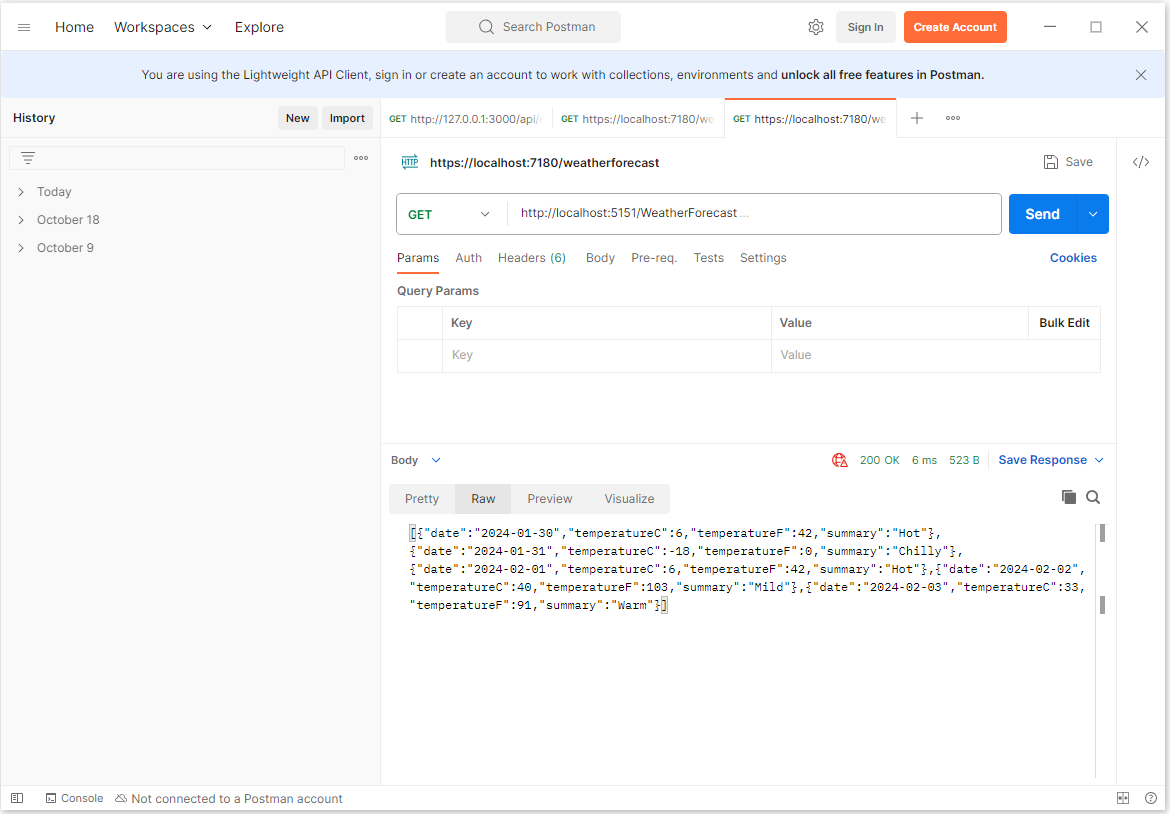Select the Pretty response view tab
This screenshot has width=1170, height=814.
422,499
